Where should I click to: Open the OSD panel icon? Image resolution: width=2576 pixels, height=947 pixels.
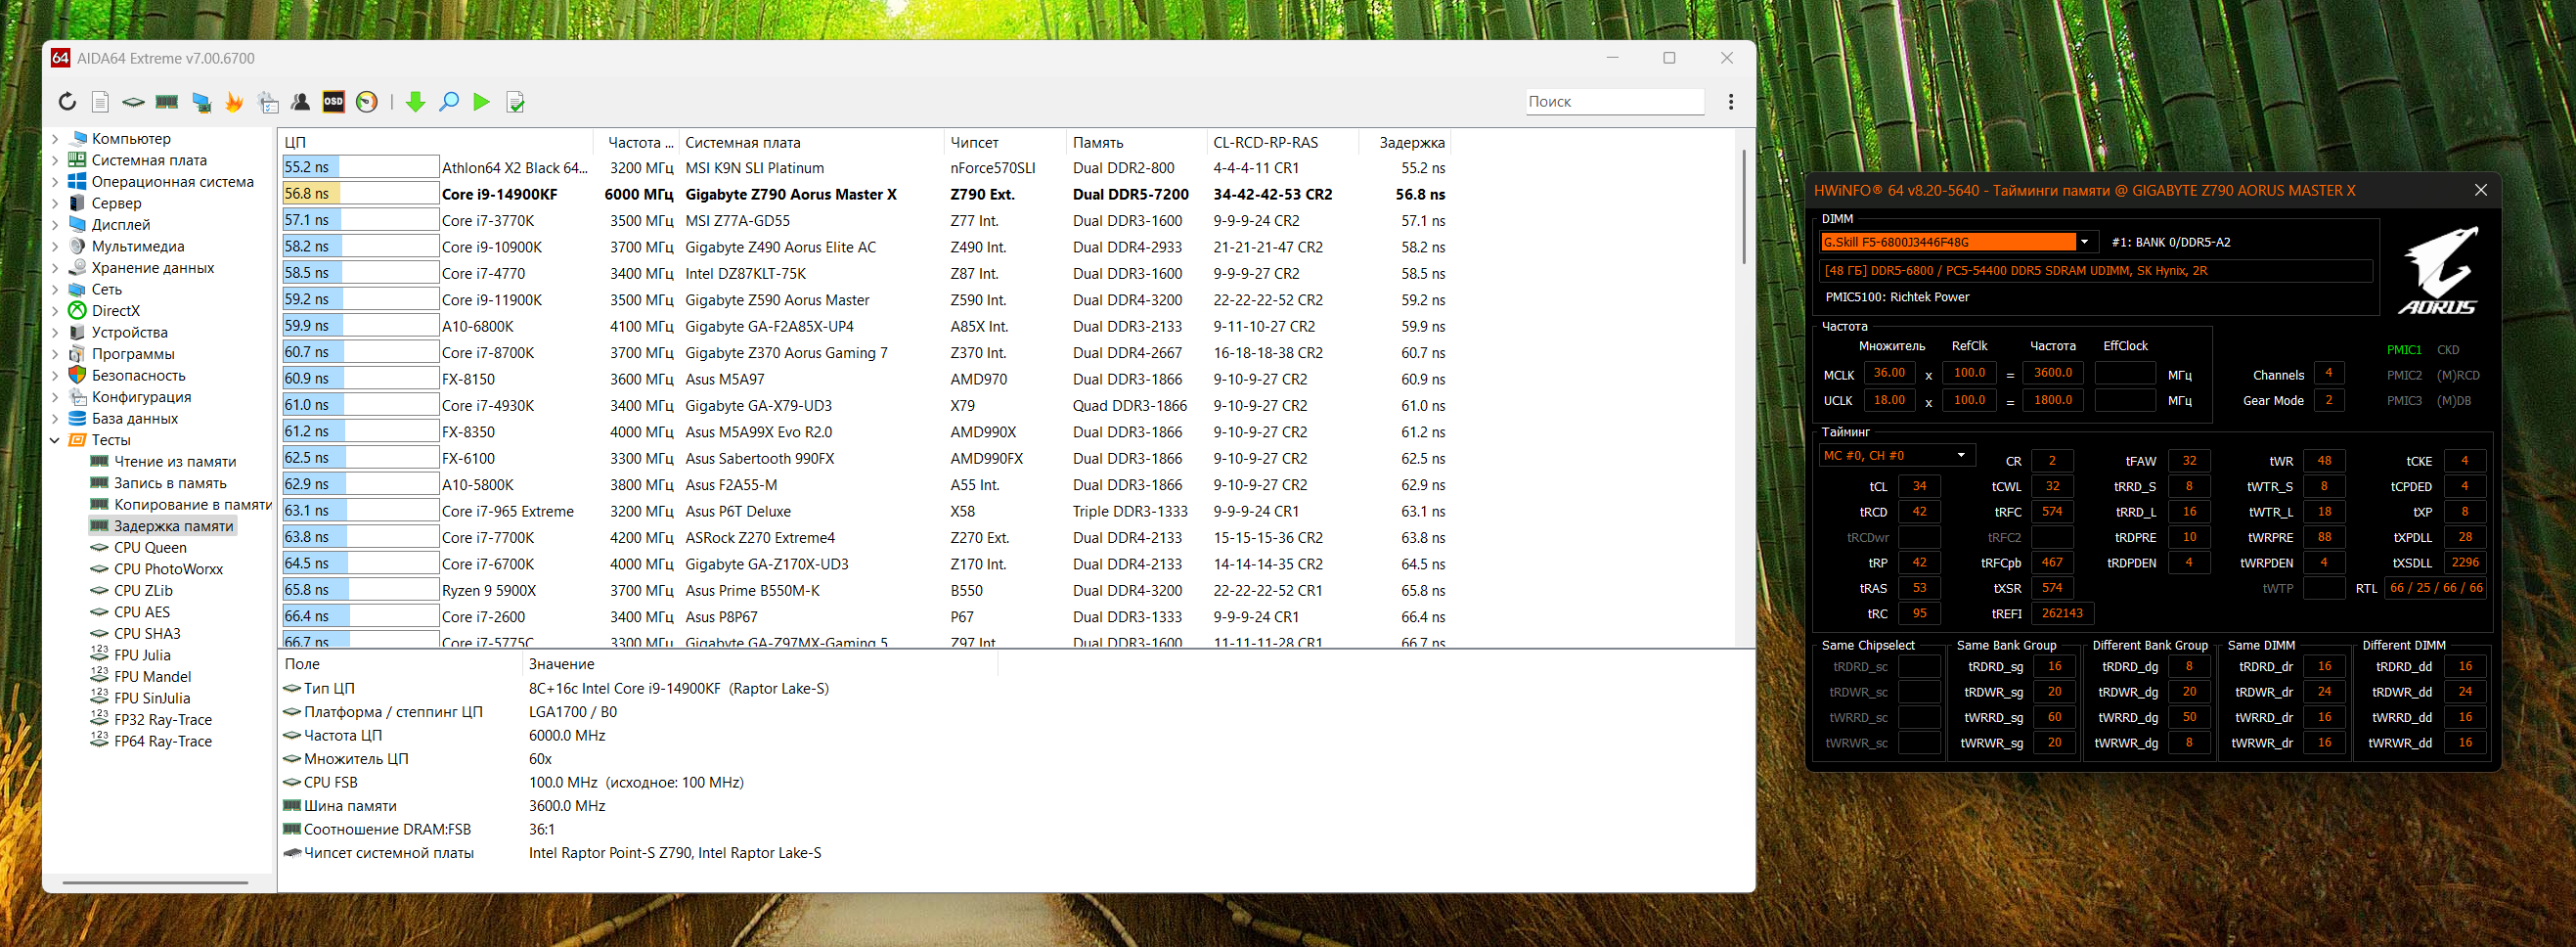coord(333,101)
